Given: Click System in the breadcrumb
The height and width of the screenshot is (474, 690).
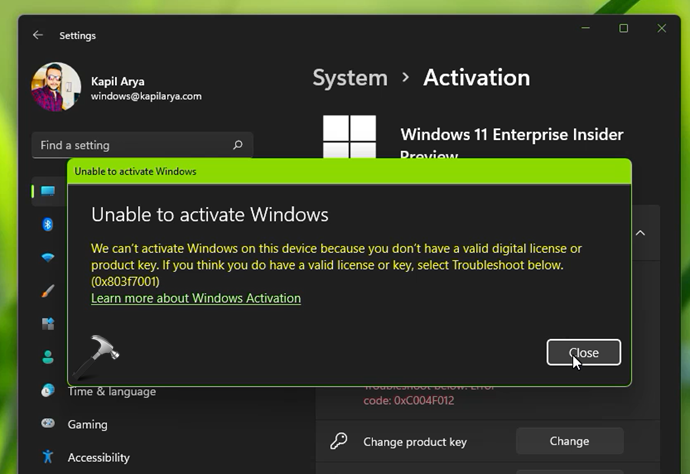Looking at the screenshot, I should [349, 78].
